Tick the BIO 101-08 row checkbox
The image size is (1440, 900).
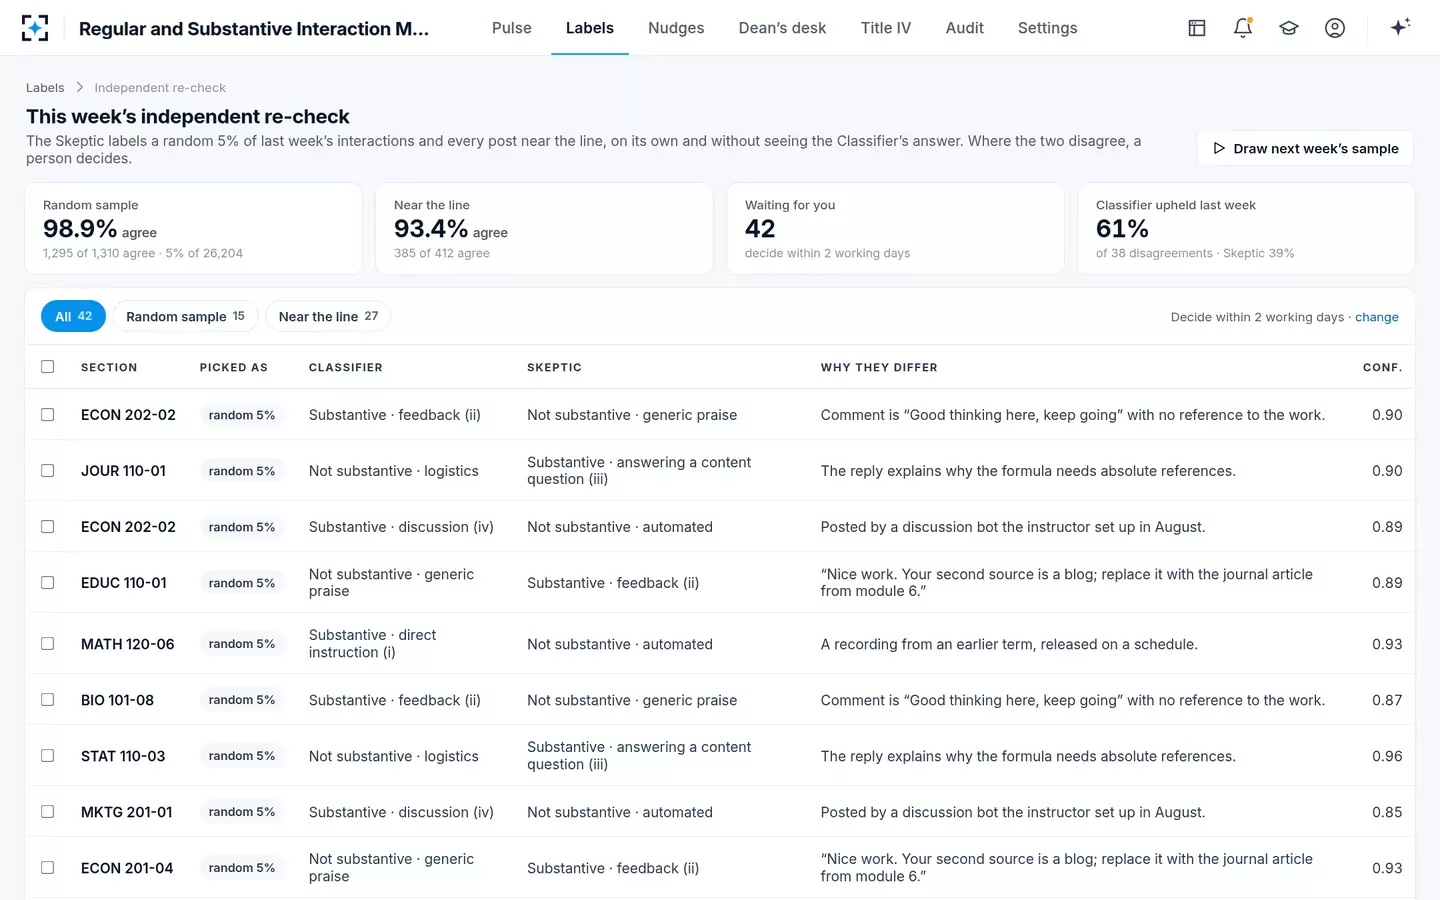click(x=48, y=700)
